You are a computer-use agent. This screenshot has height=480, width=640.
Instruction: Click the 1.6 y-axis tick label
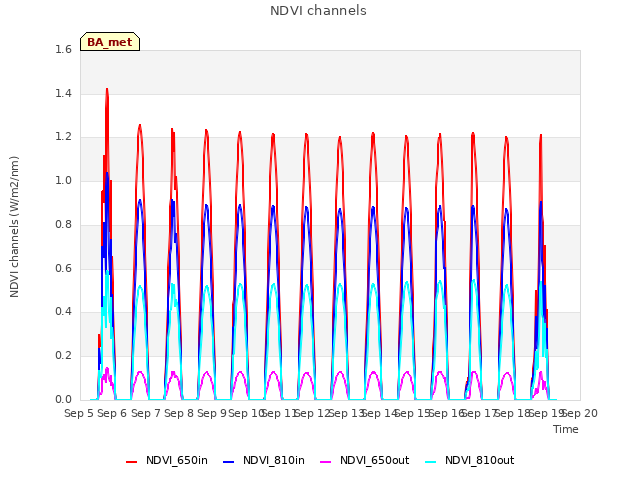[64, 50]
